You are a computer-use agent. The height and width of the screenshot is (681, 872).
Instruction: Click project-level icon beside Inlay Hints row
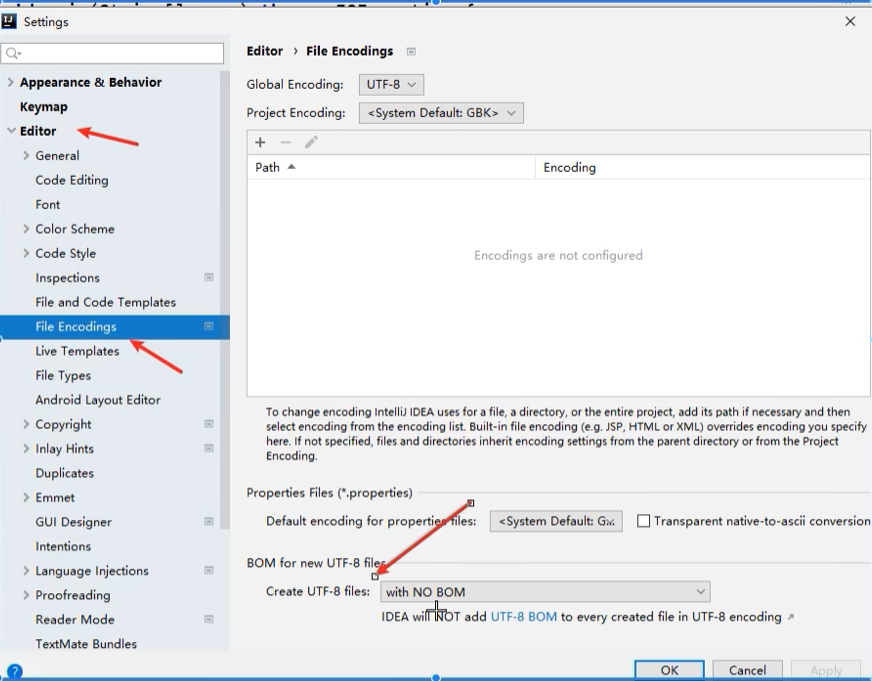(x=209, y=449)
